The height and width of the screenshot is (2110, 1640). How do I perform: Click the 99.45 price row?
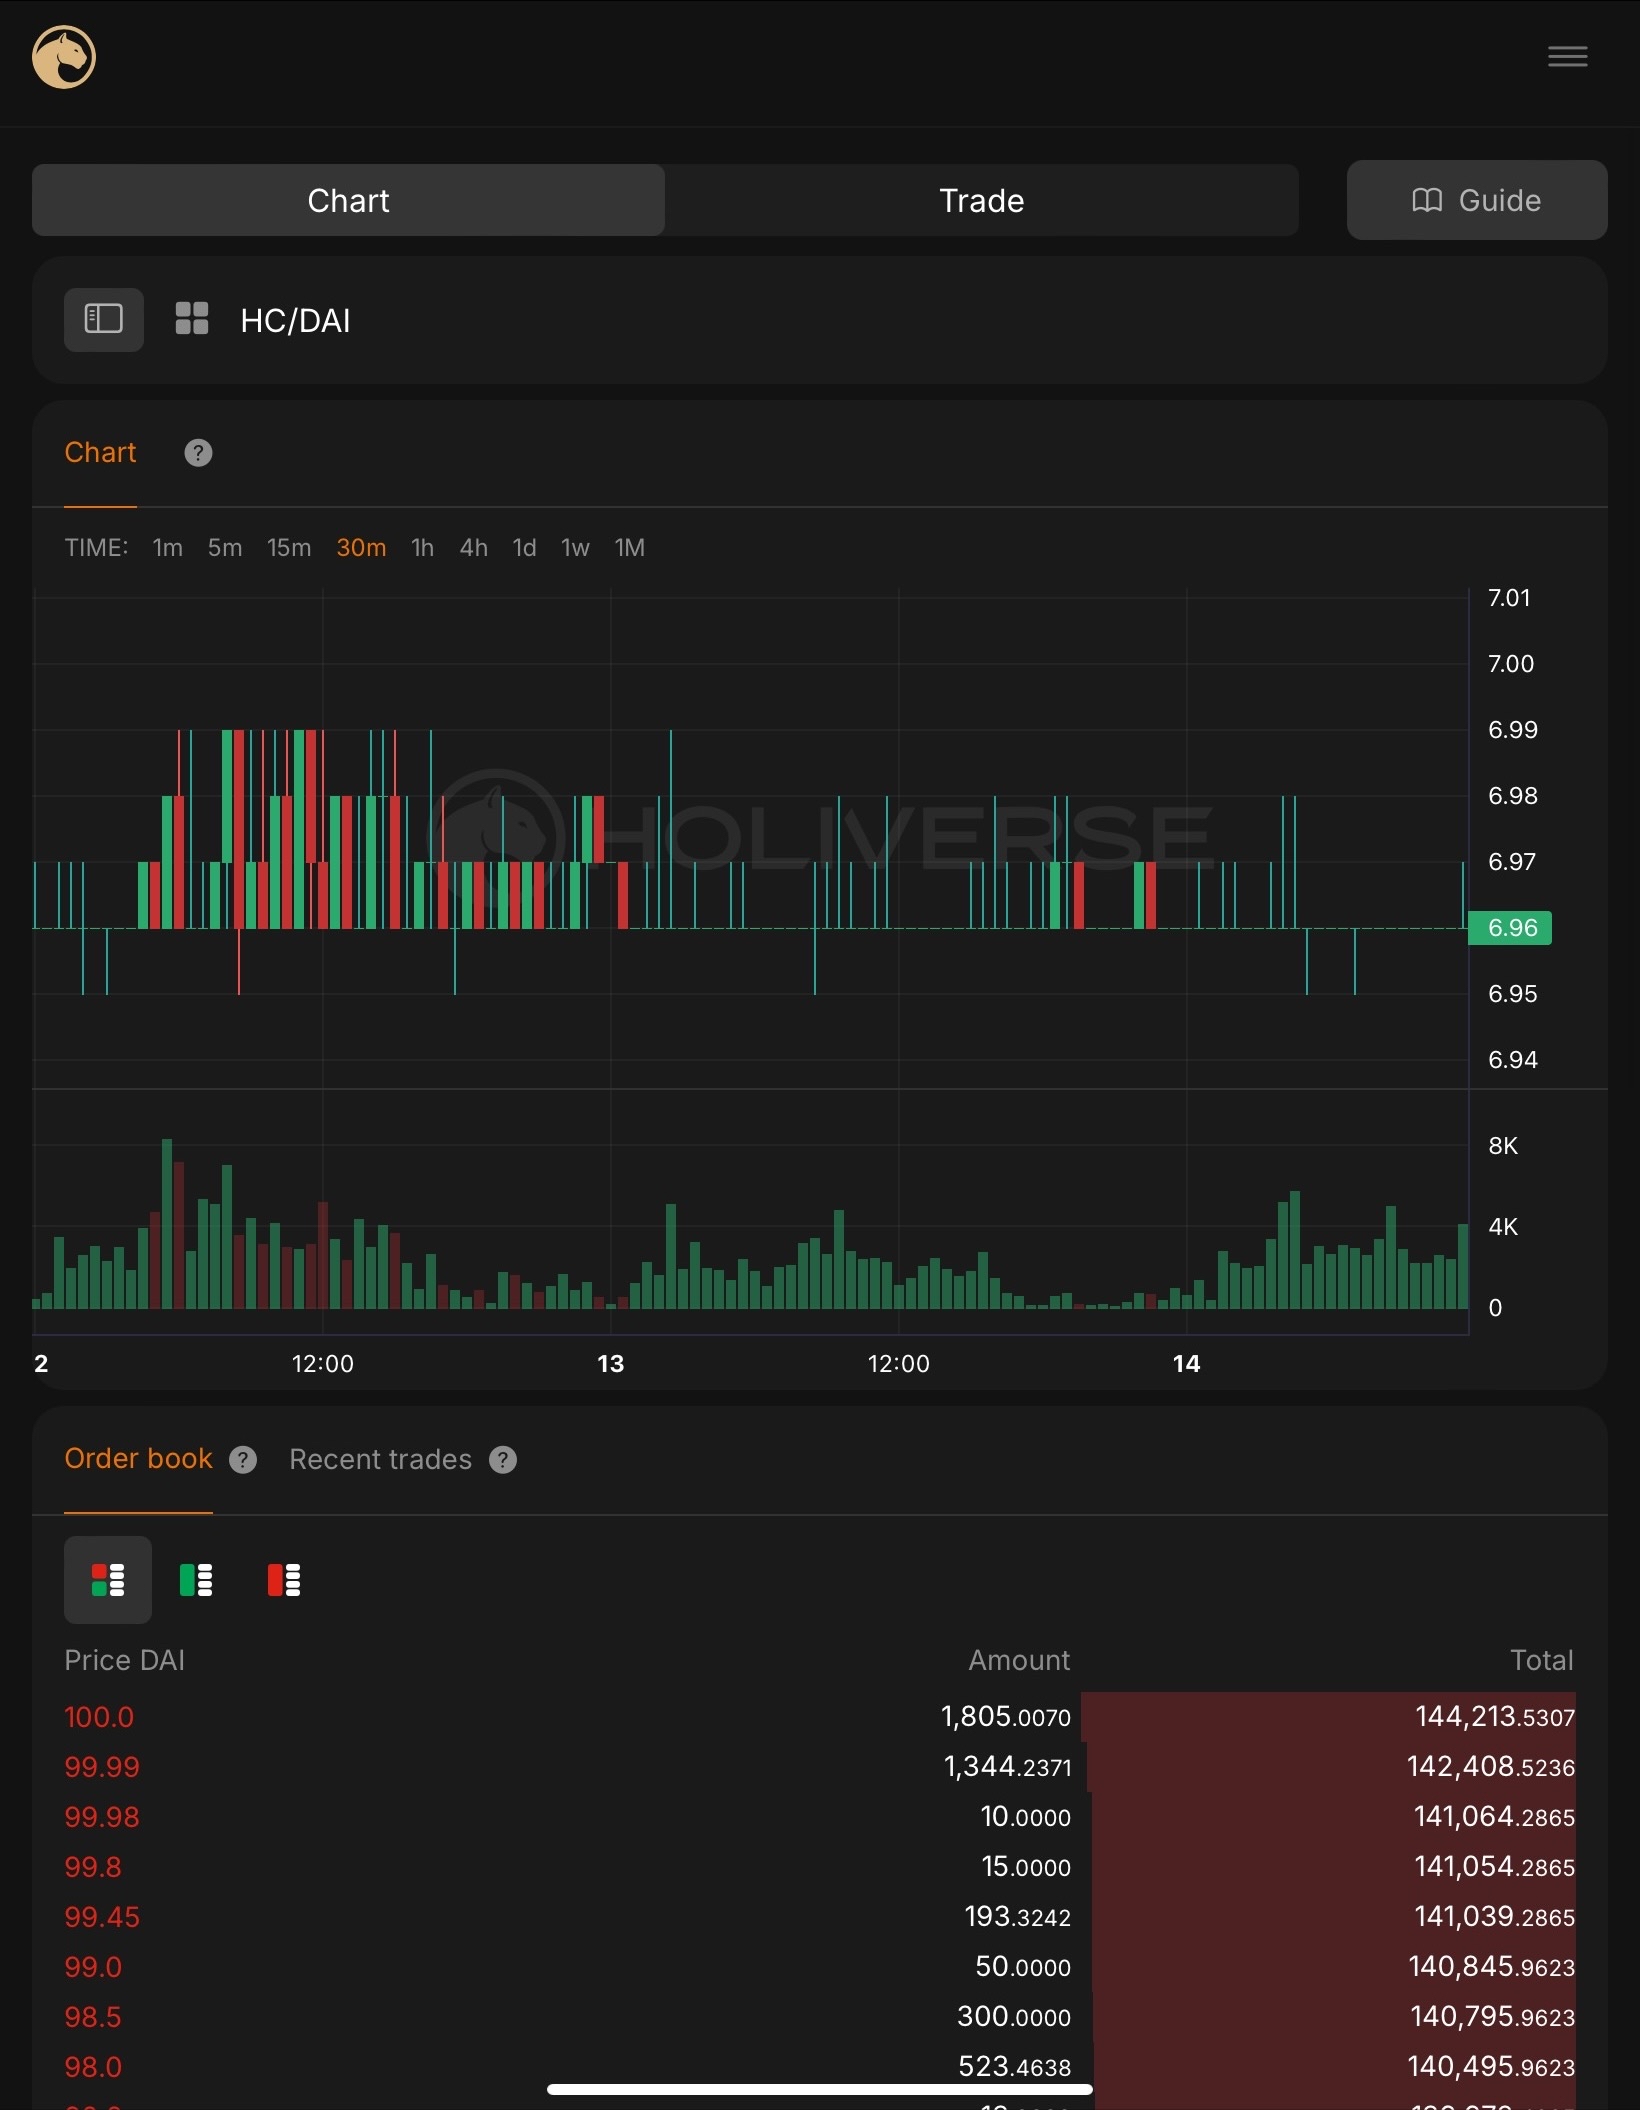[820, 1917]
